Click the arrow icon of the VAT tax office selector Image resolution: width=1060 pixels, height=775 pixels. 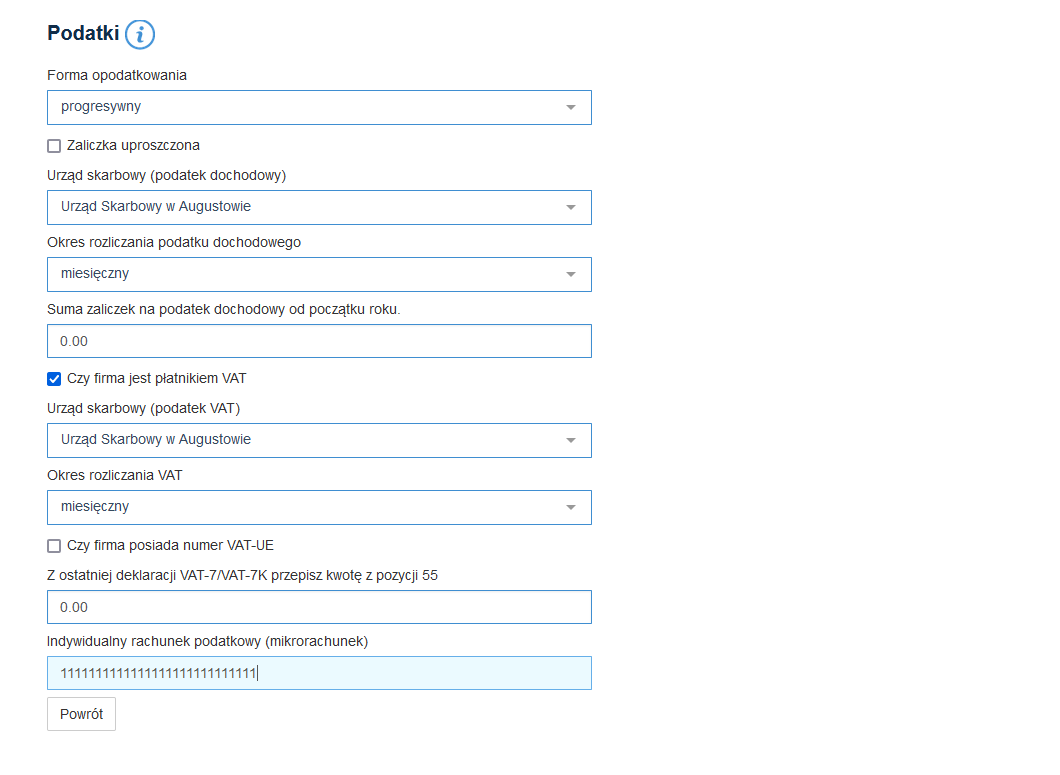[571, 440]
